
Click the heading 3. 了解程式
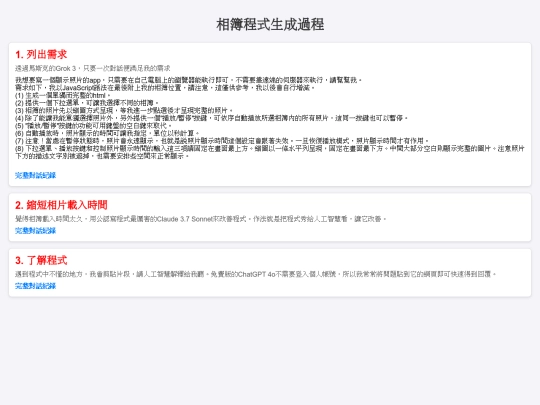pos(41,260)
